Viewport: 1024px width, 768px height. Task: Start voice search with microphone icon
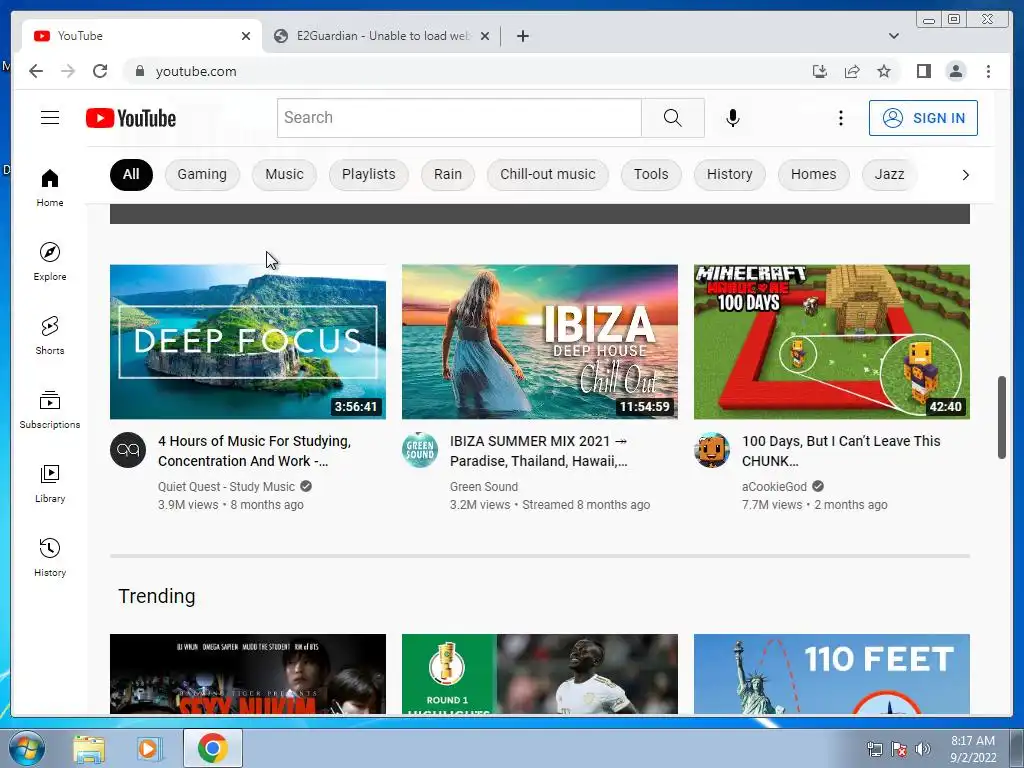pyautogui.click(x=733, y=118)
